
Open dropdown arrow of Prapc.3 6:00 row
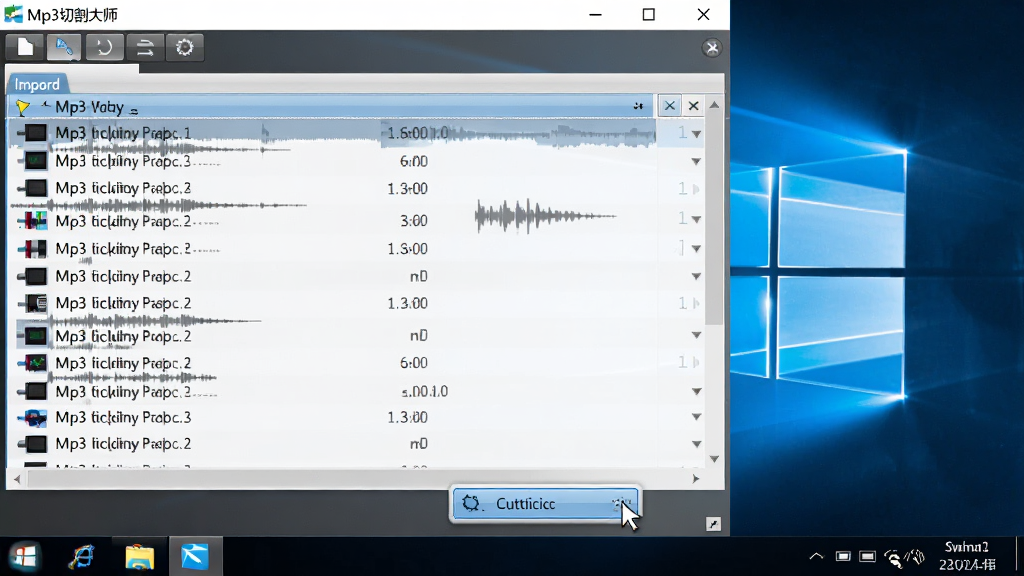click(696, 161)
